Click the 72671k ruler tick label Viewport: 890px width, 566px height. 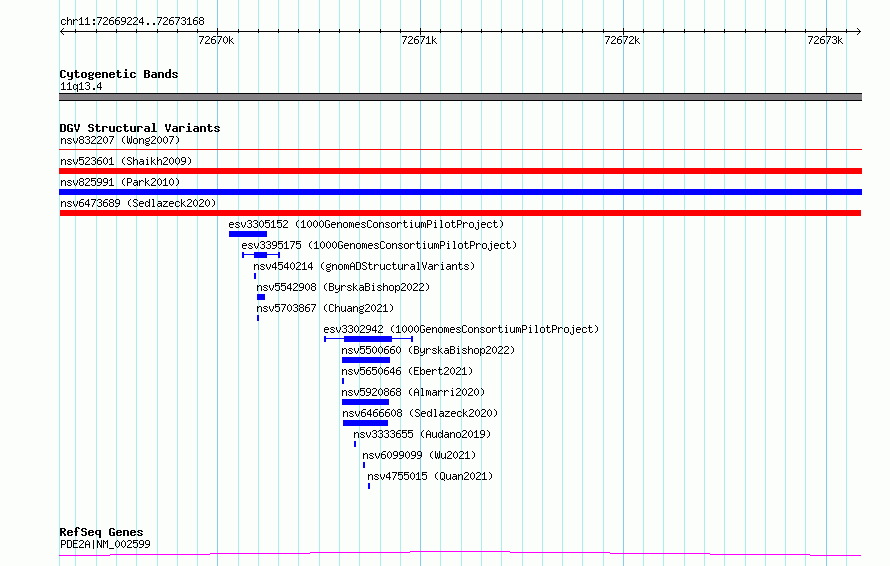pos(419,40)
